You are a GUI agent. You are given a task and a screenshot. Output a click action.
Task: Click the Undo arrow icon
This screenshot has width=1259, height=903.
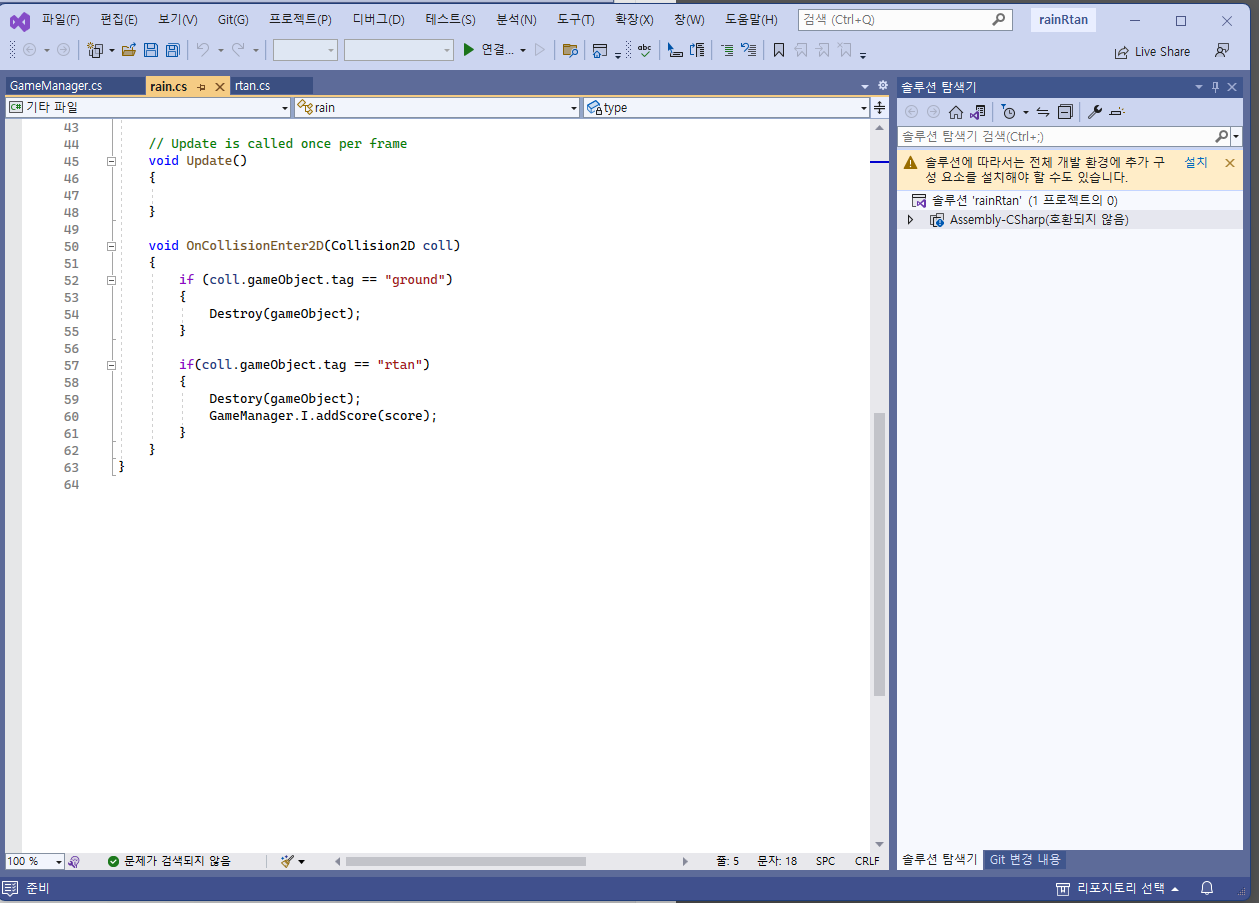tap(203, 50)
